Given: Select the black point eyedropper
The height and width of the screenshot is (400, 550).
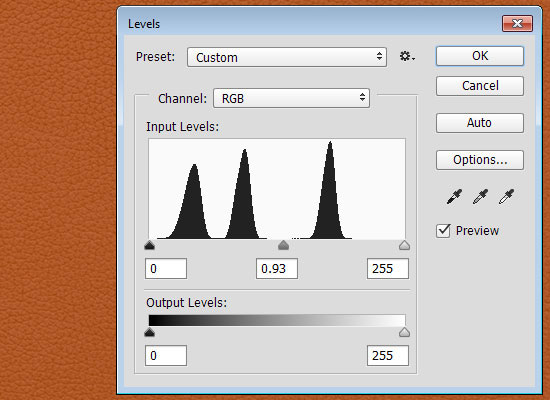Looking at the screenshot, I should tap(454, 196).
